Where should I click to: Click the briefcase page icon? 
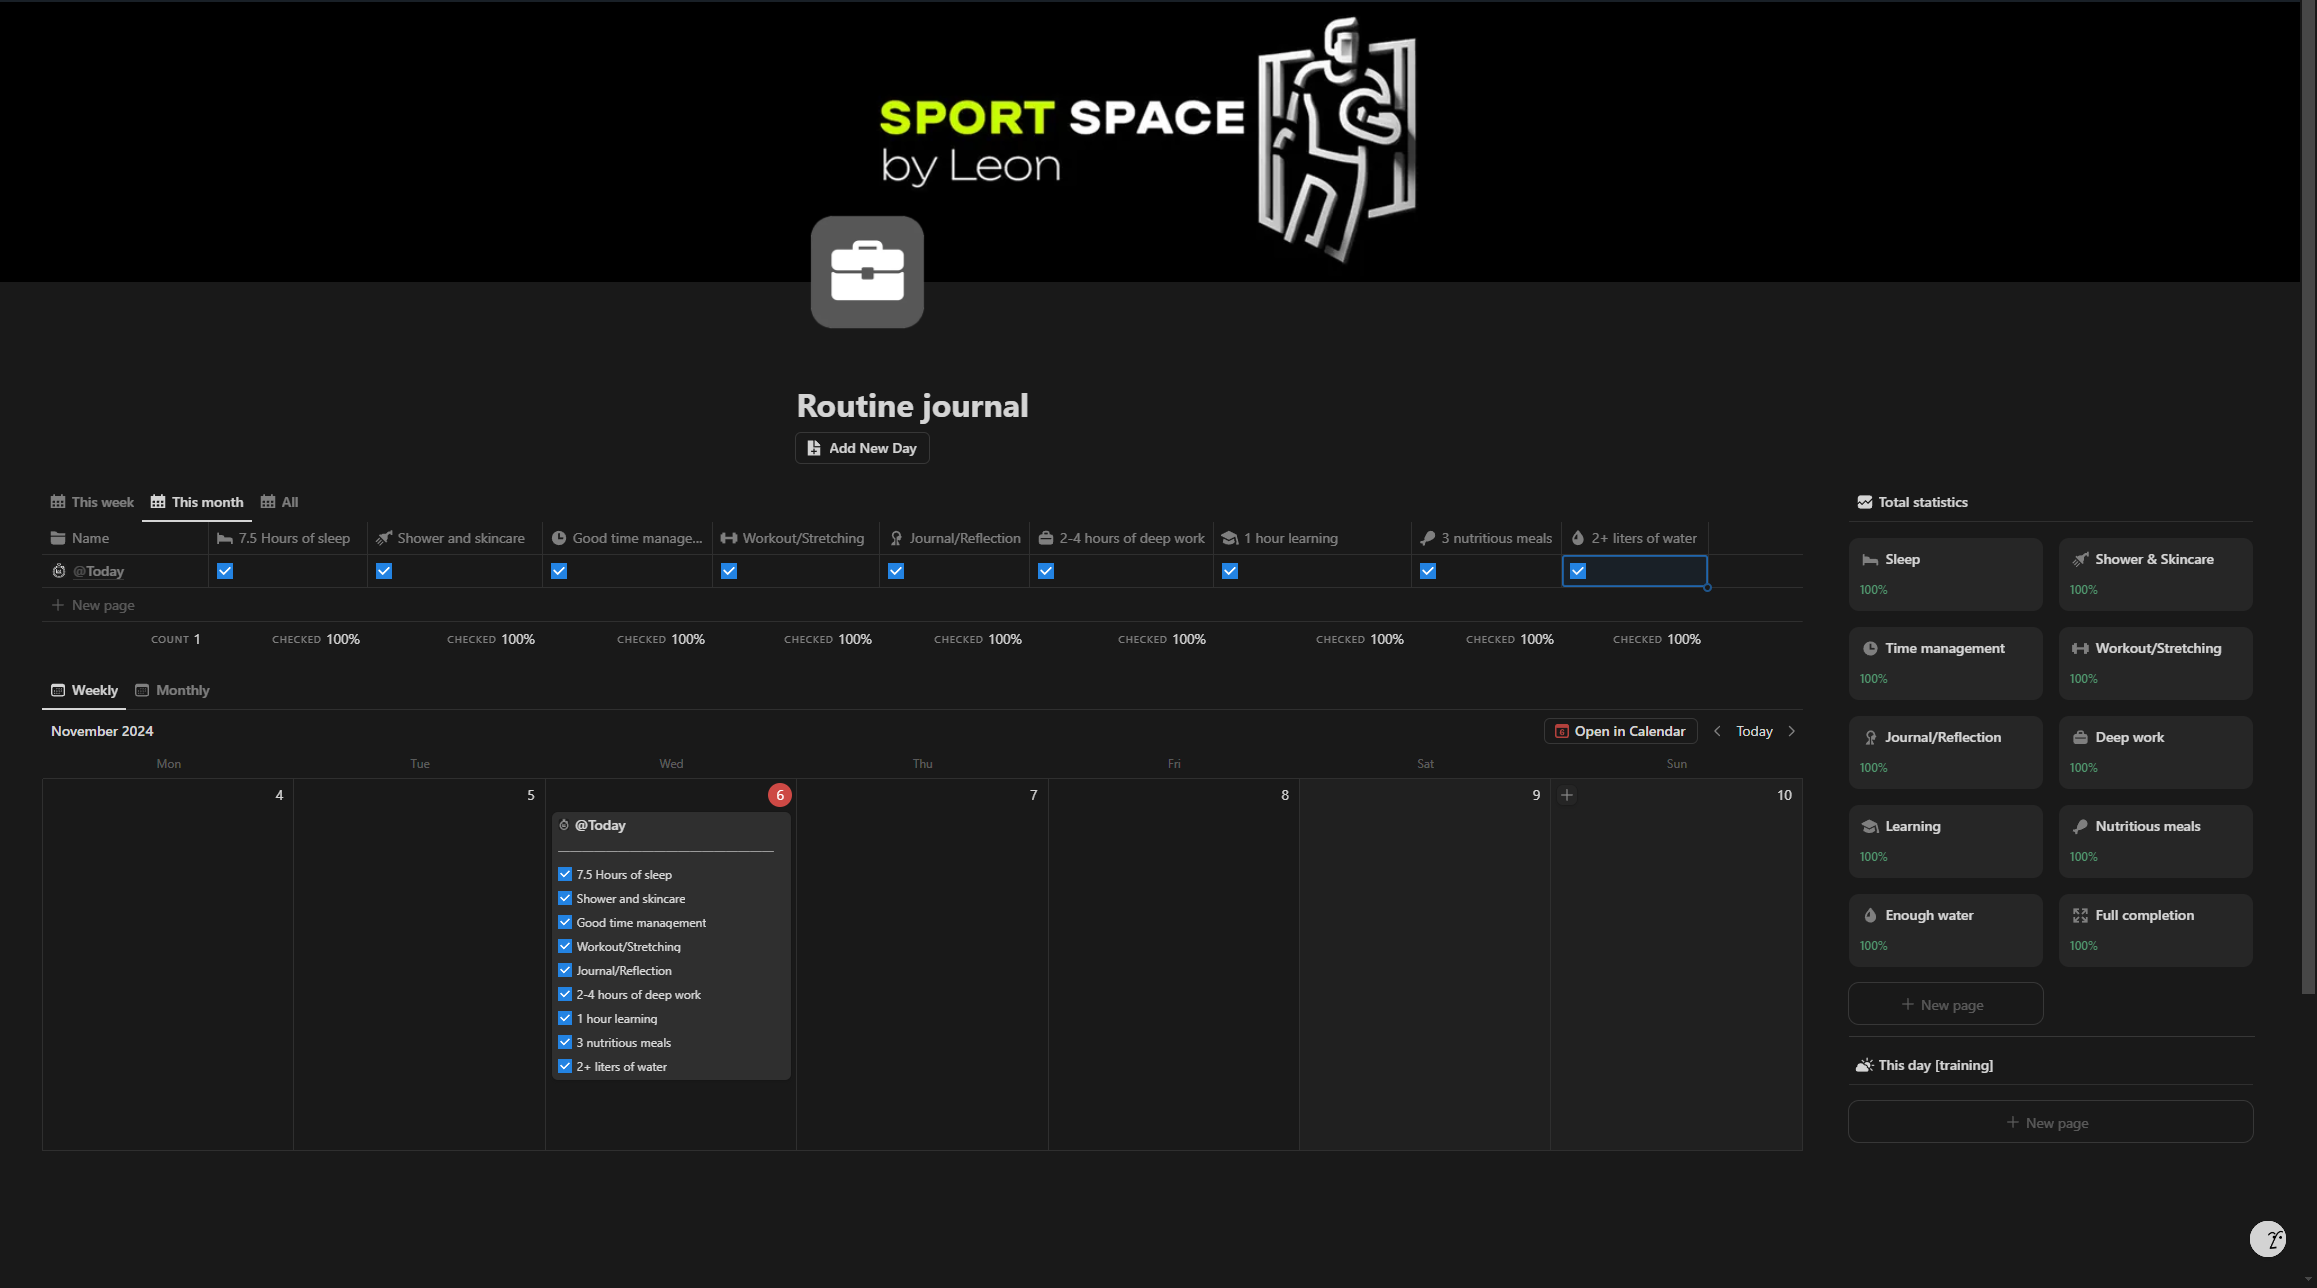[866, 272]
